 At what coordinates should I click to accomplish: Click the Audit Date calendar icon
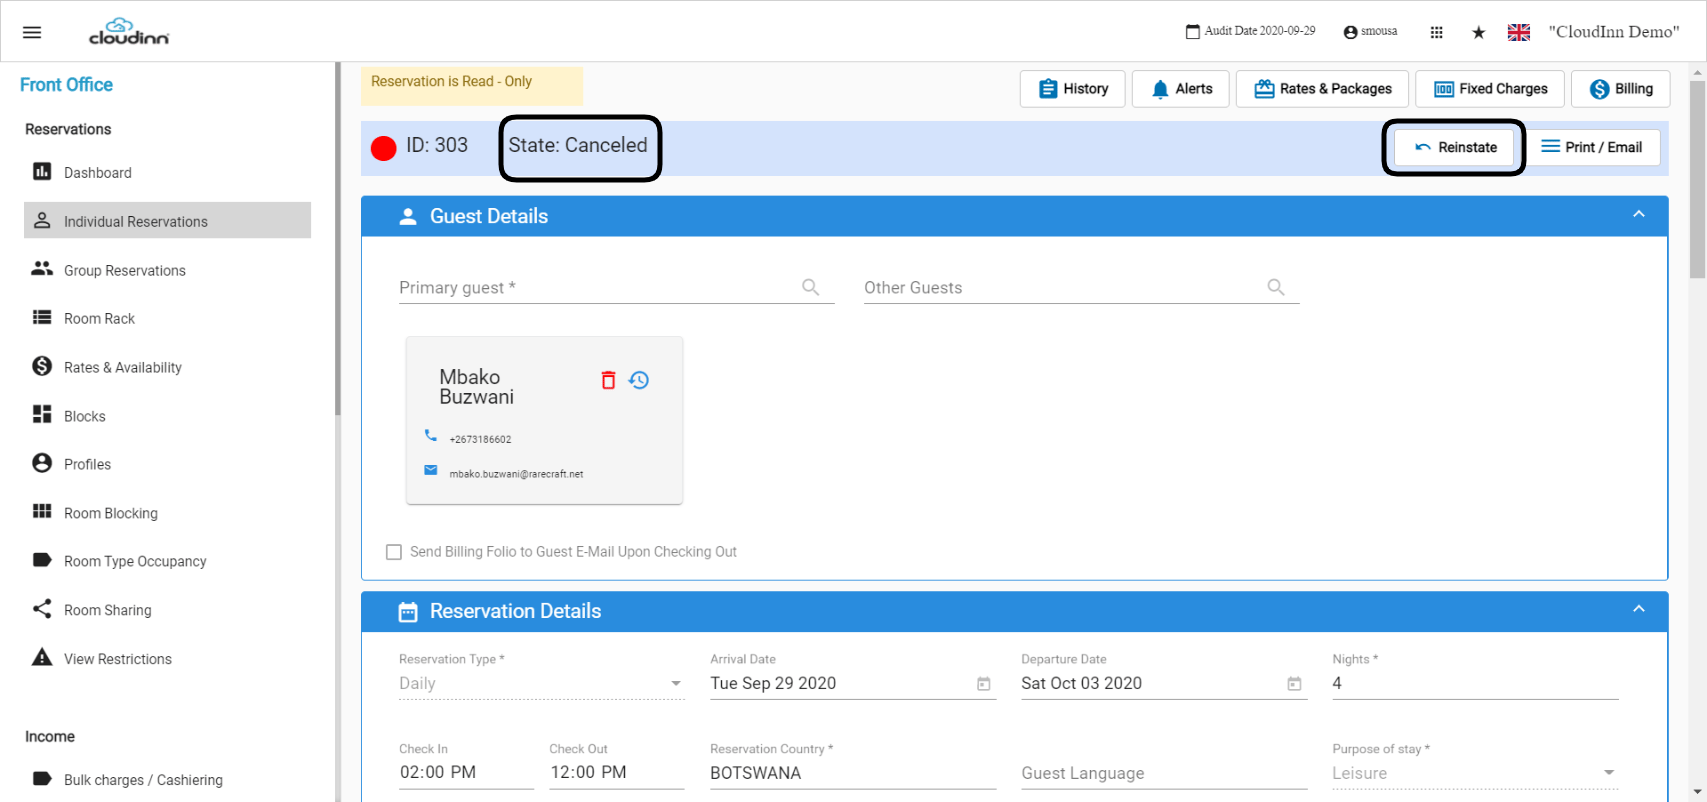click(x=1192, y=32)
